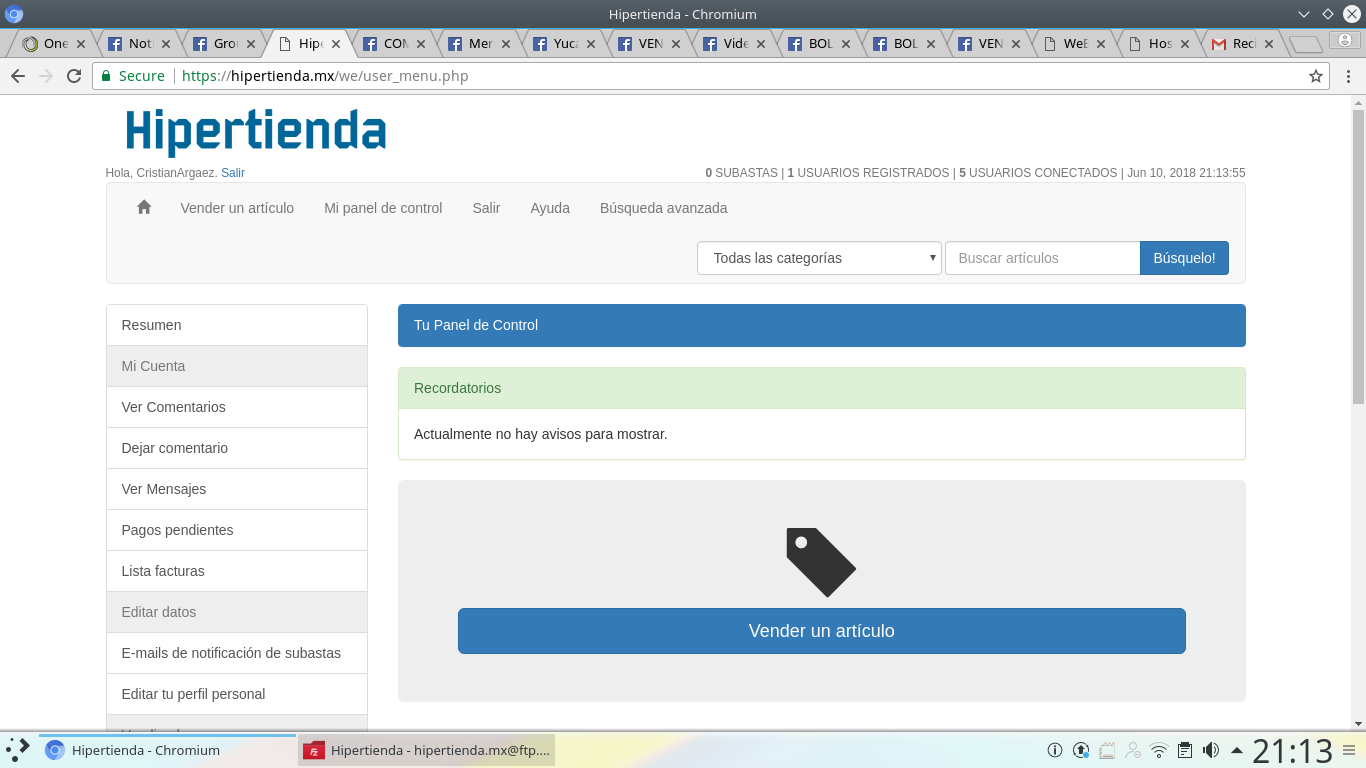Open 'Ver Comentarios' in the sidebar
Screen dimensions: 1366x768
click(237, 407)
